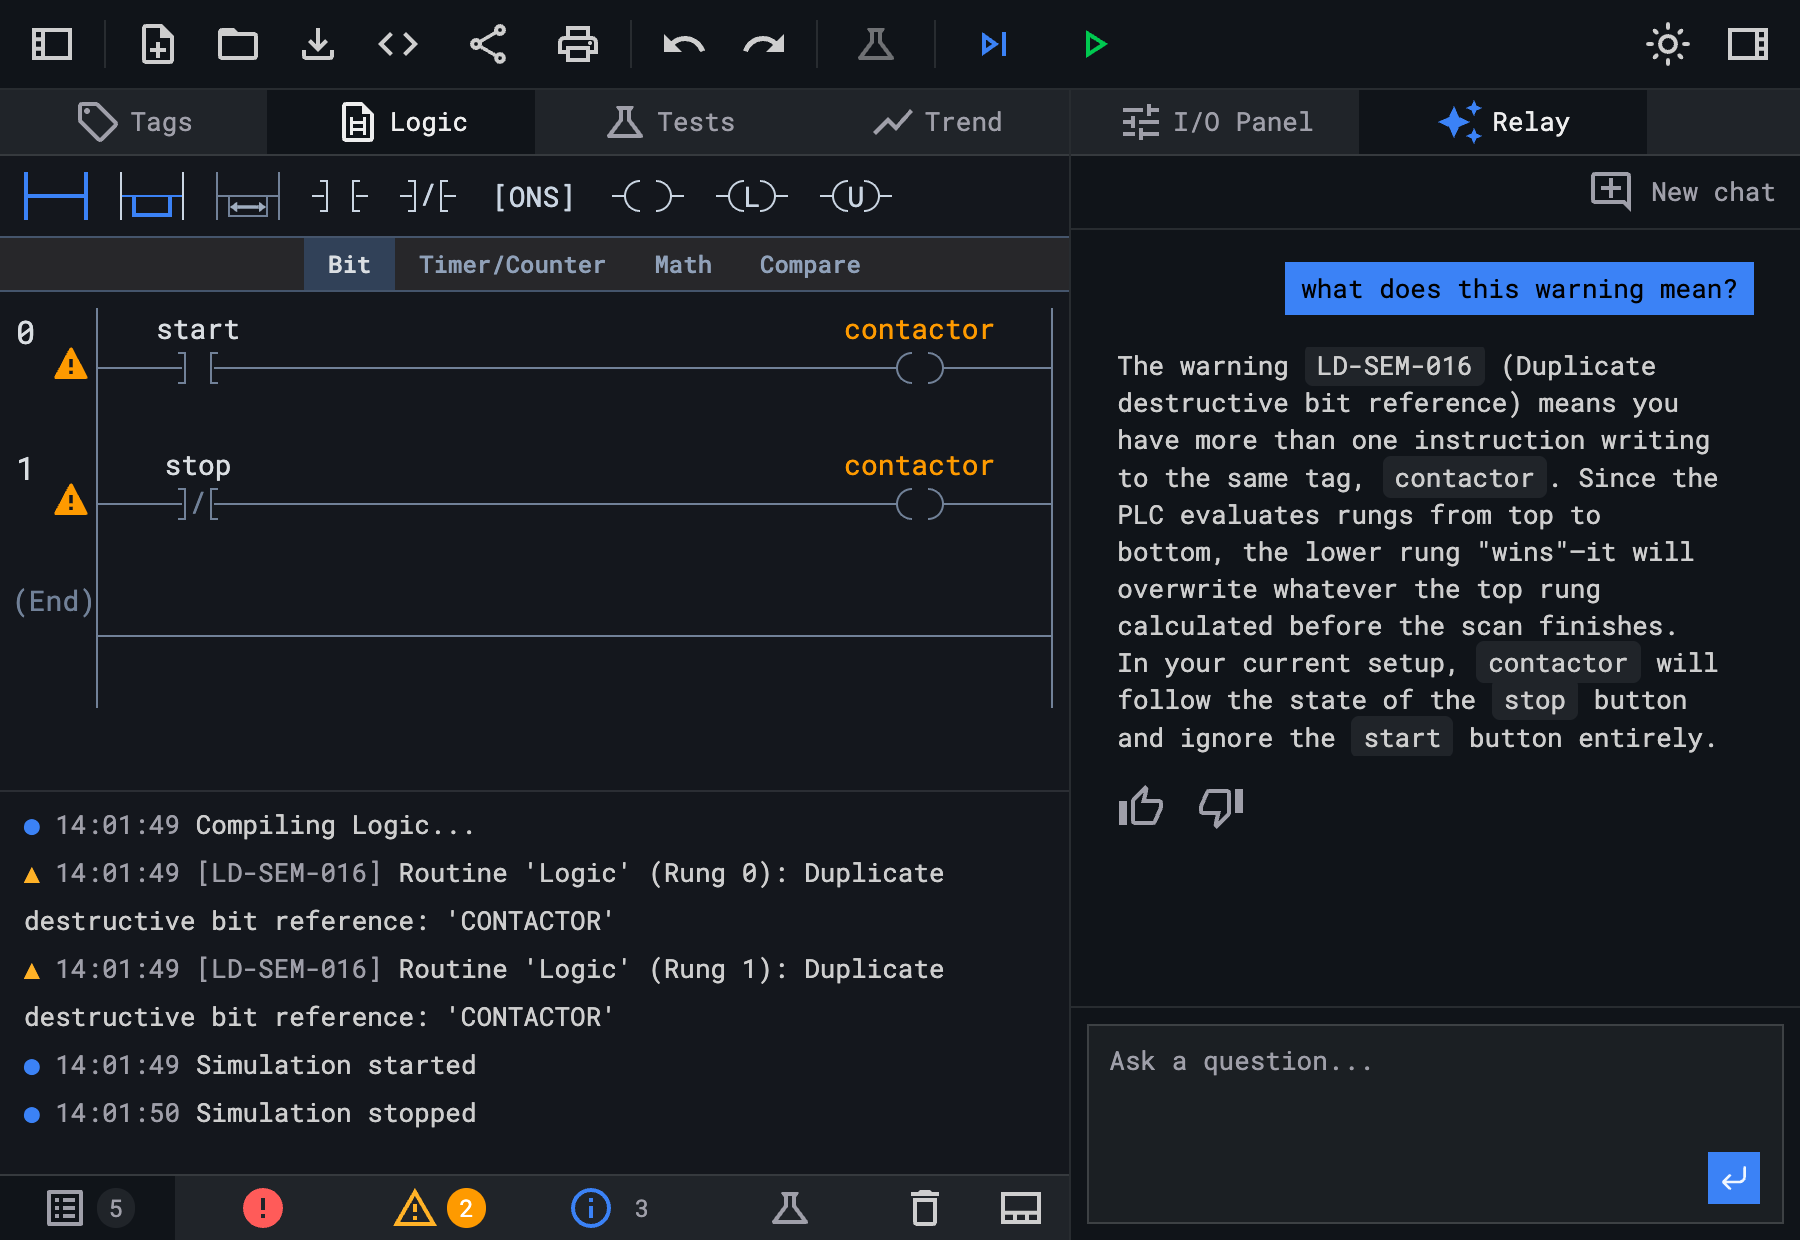Click the (End) rung label
The image size is (1800, 1240).
point(54,601)
